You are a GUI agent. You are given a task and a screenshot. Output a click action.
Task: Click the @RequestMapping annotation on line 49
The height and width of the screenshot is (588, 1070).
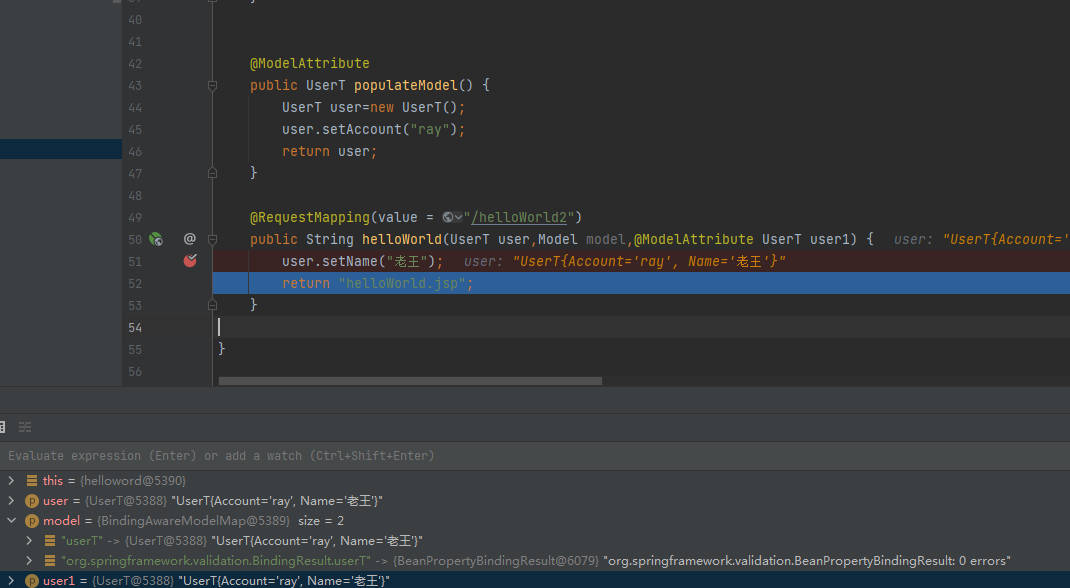(x=310, y=218)
